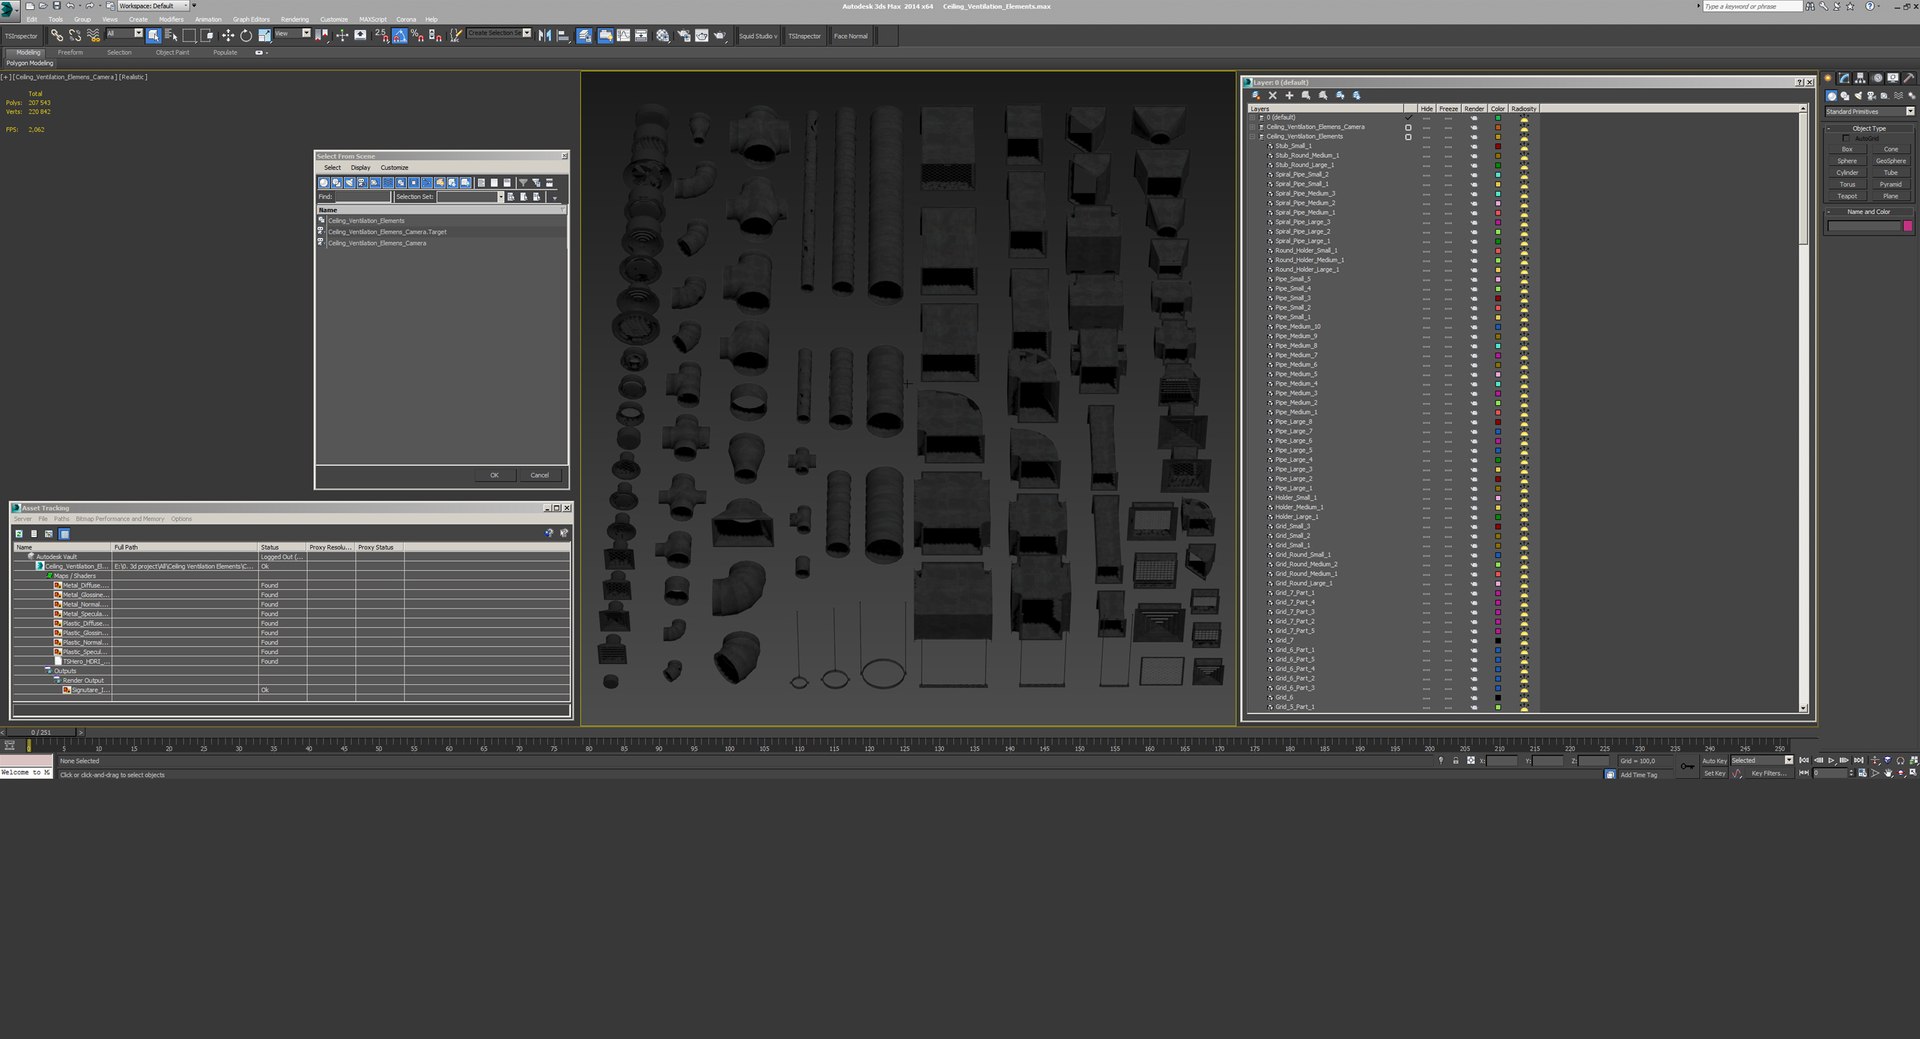Open the Modify command panel tab
This screenshot has width=1920, height=1039.
point(1844,78)
